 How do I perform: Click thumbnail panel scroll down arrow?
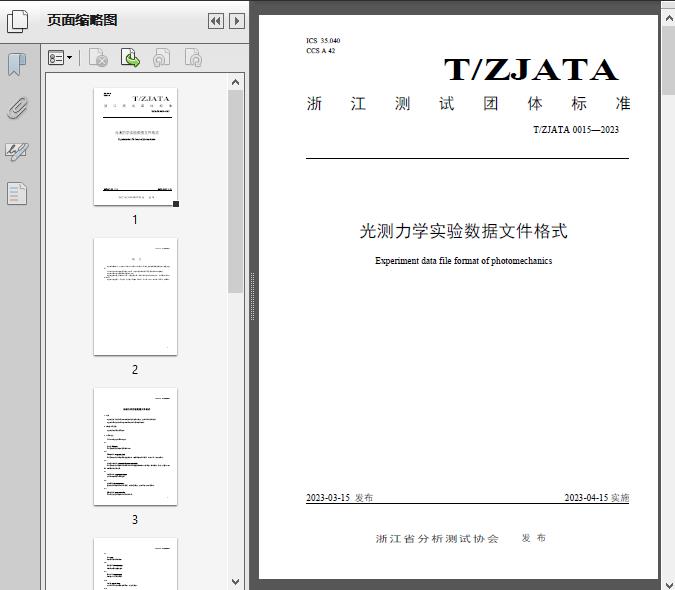[x=235, y=582]
